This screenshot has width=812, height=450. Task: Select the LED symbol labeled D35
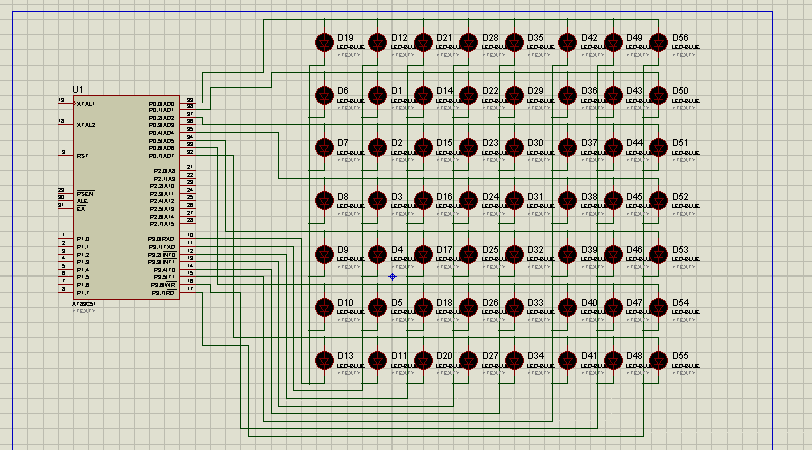514,42
